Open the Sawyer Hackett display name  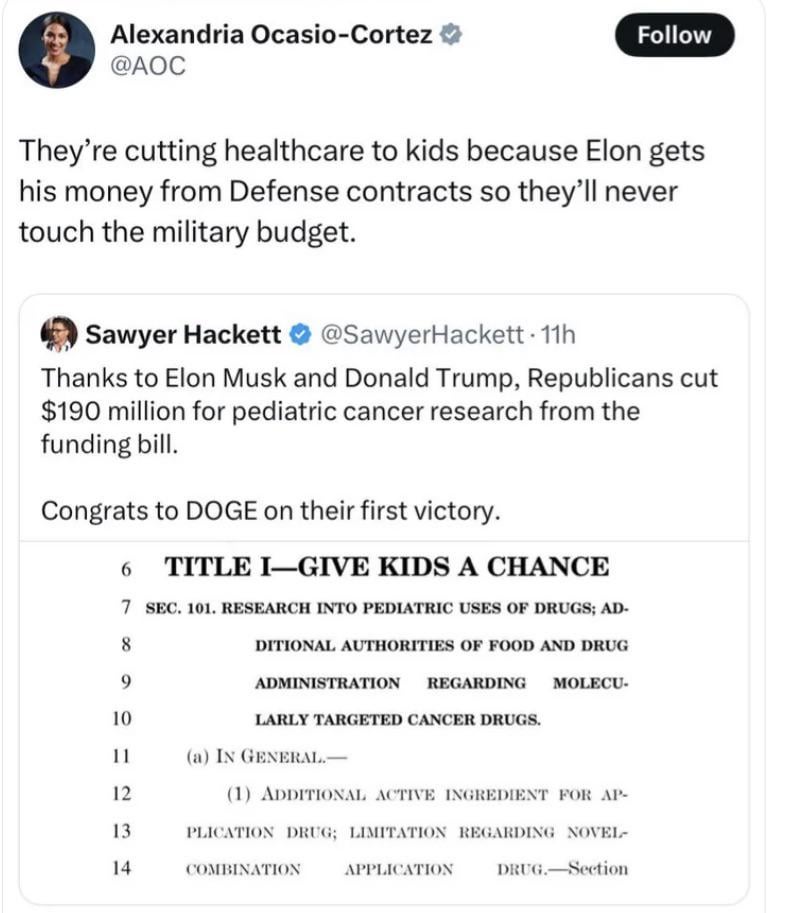183,335
